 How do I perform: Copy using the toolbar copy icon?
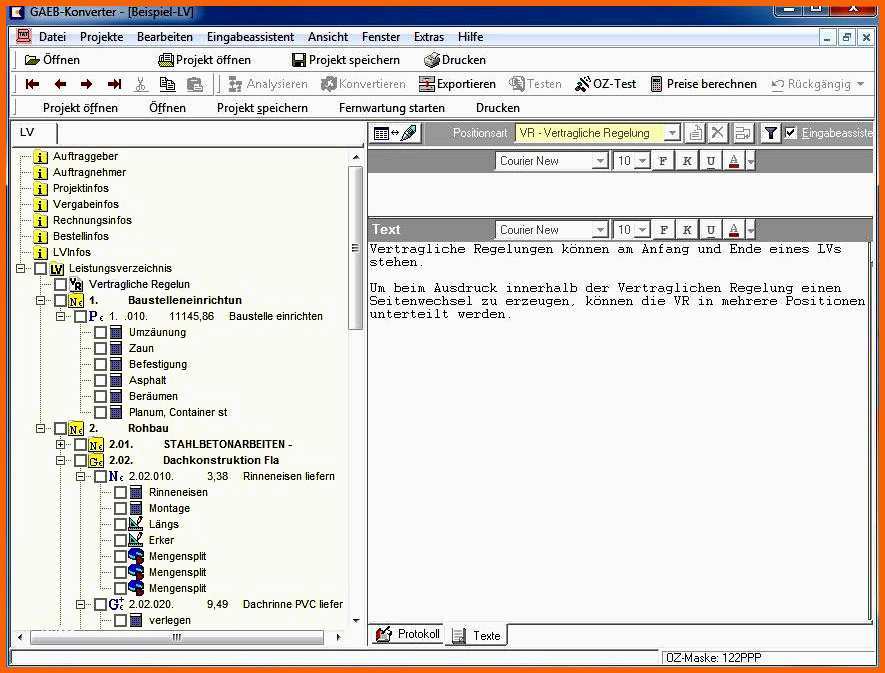[x=167, y=84]
